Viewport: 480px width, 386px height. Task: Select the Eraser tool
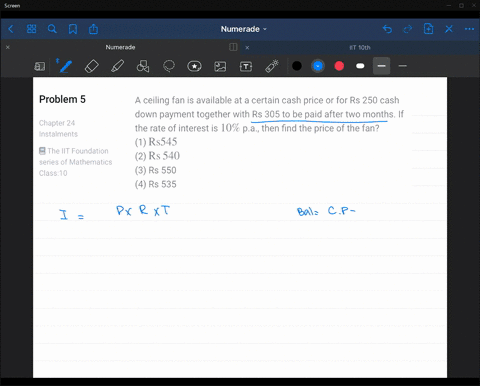(x=91, y=66)
